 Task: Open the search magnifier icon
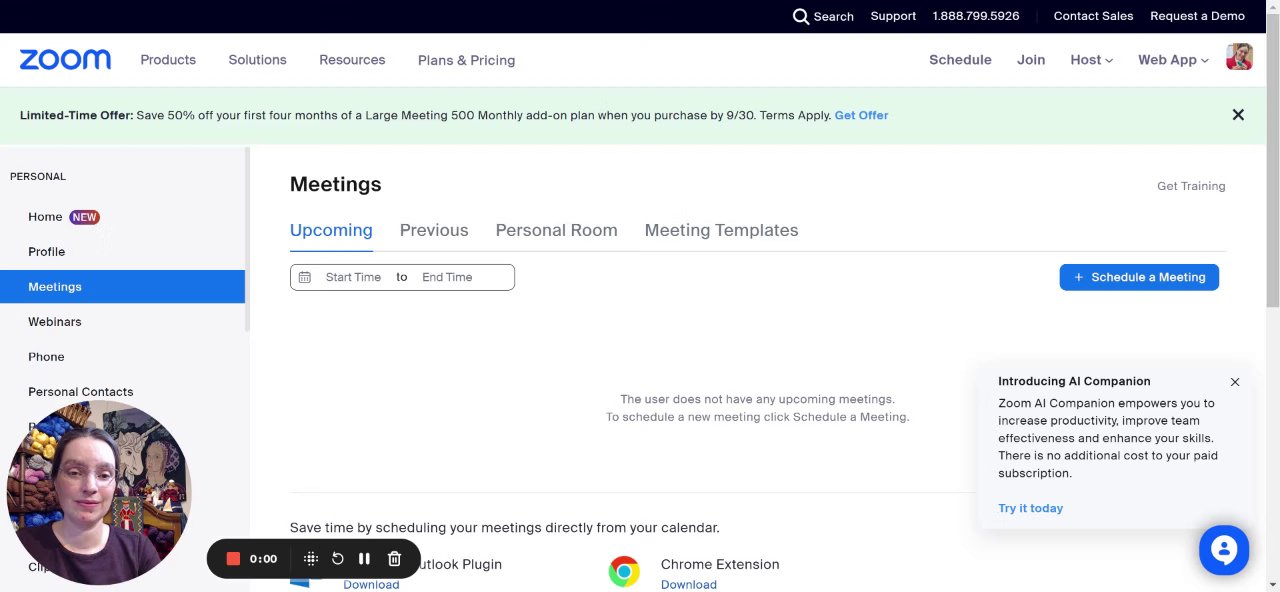click(801, 16)
